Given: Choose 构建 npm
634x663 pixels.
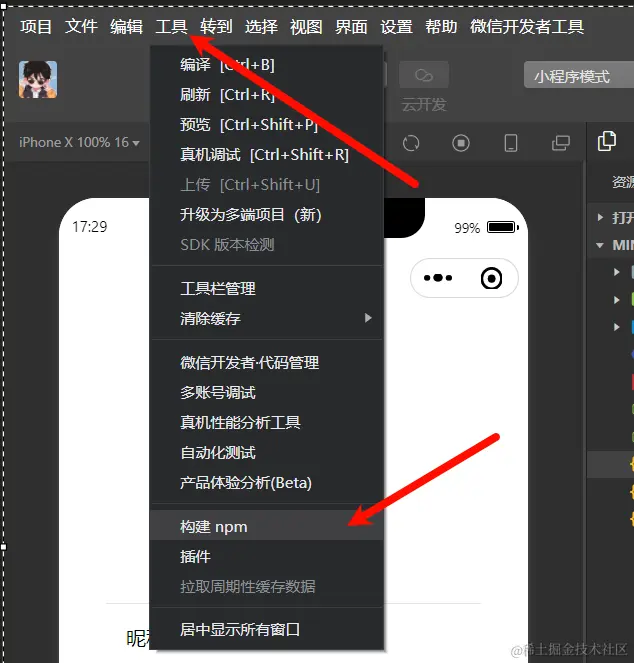Looking at the screenshot, I should click(x=266, y=527).
